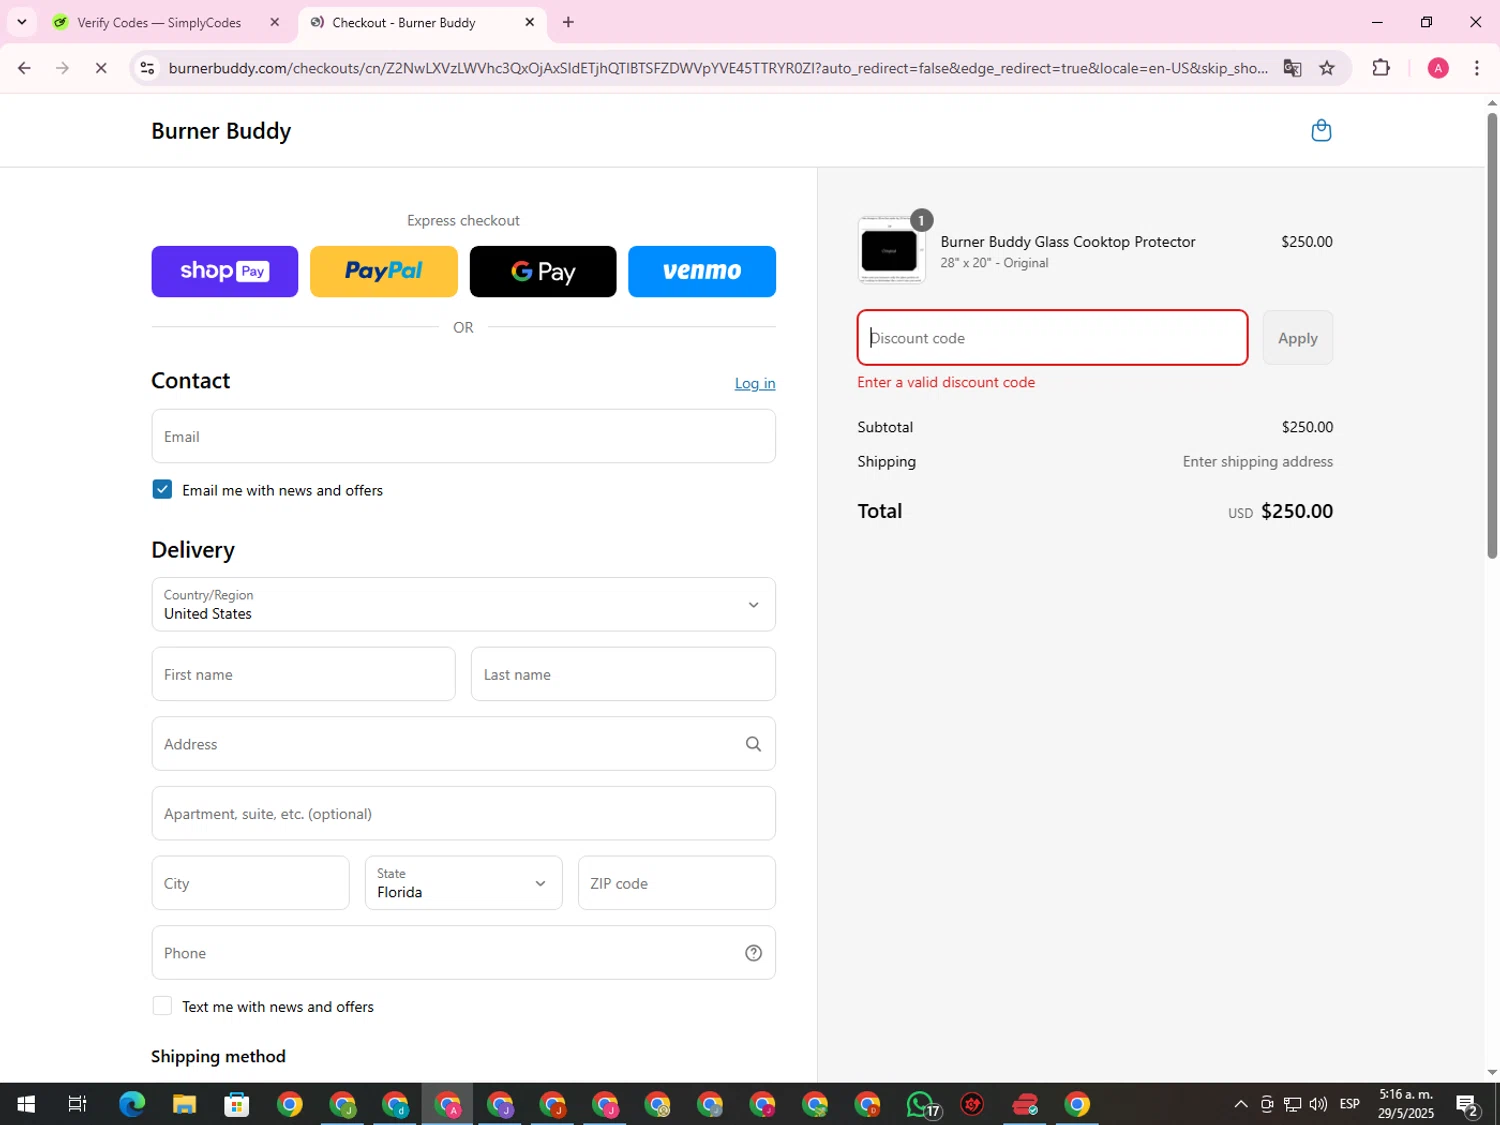Check Text me with news and offers
The height and width of the screenshot is (1125, 1500).
162,1006
